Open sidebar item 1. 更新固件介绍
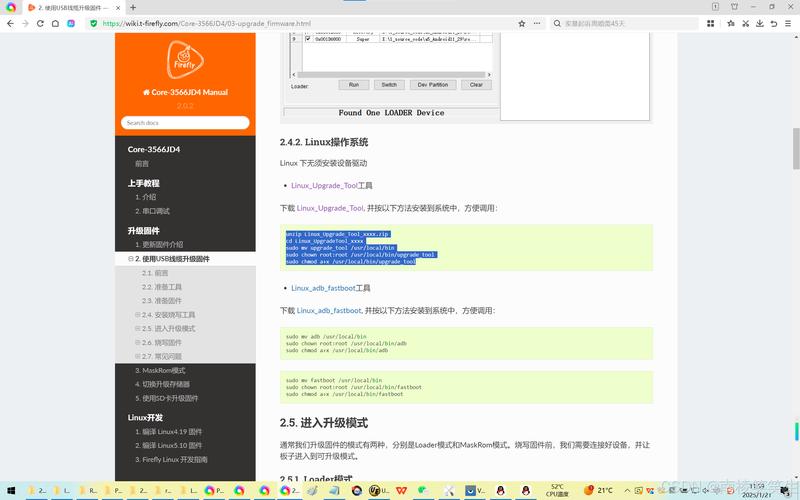Image resolution: width=800 pixels, height=500 pixels. (x=159, y=244)
